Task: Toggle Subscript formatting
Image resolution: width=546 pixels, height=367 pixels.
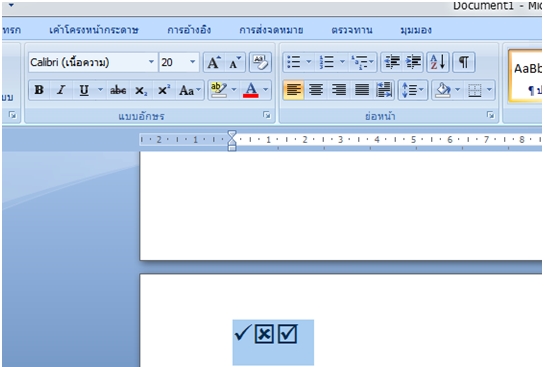Action: pos(141,90)
